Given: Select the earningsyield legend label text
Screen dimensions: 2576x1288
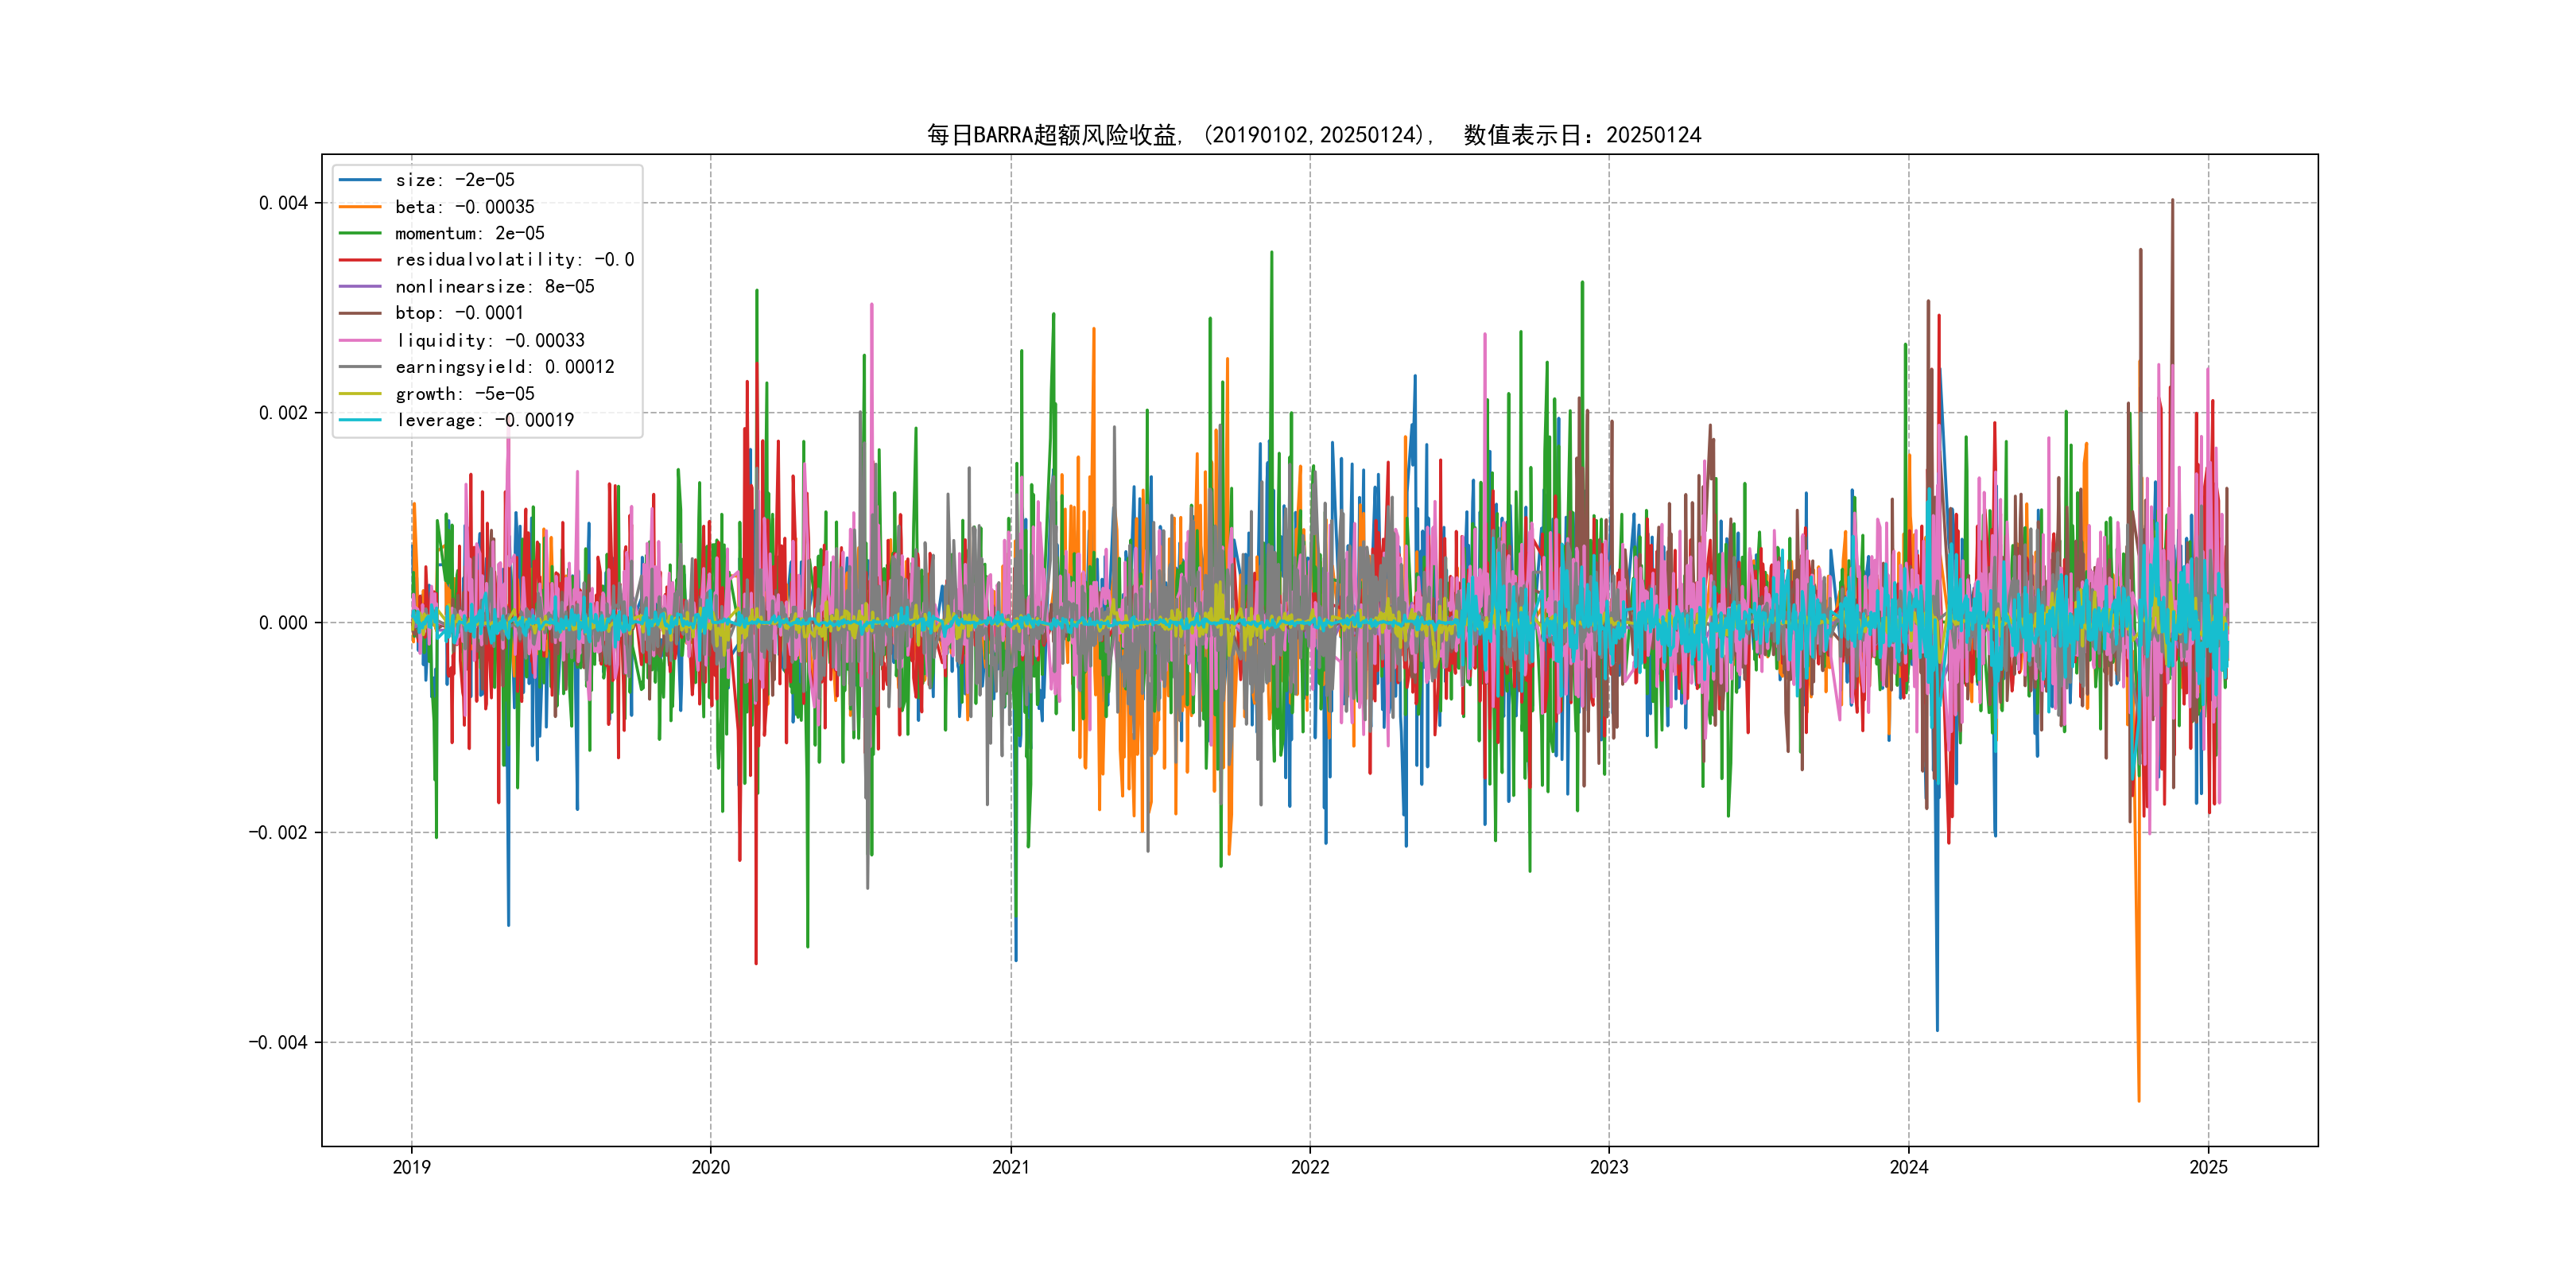Looking at the screenshot, I should click(504, 367).
